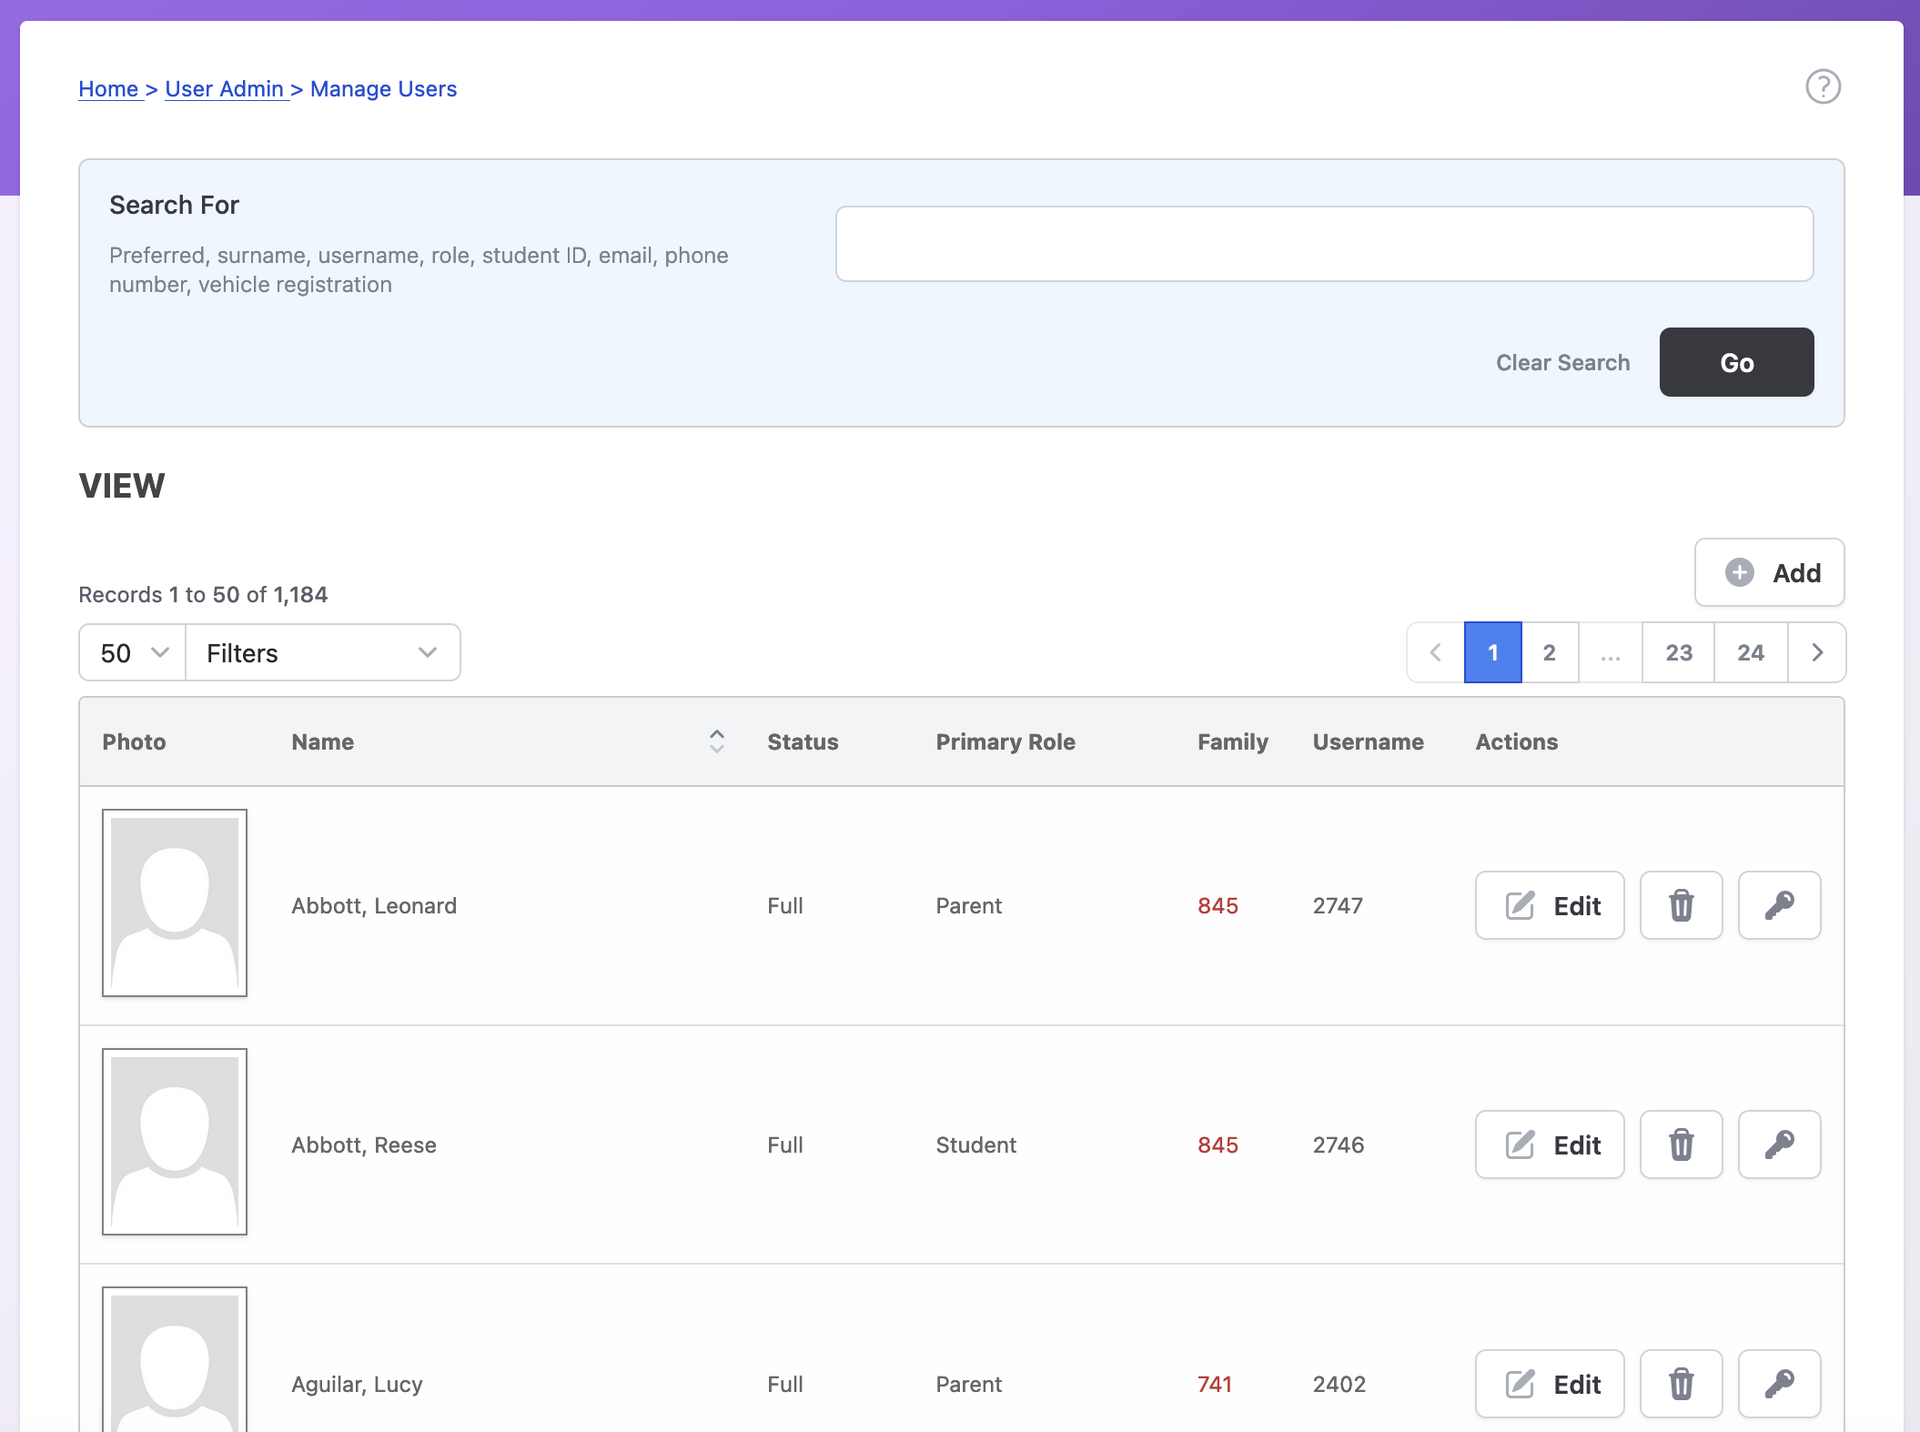This screenshot has width=1920, height=1432.
Task: Reset password for Abbott, Leonard key icon
Action: tap(1779, 905)
